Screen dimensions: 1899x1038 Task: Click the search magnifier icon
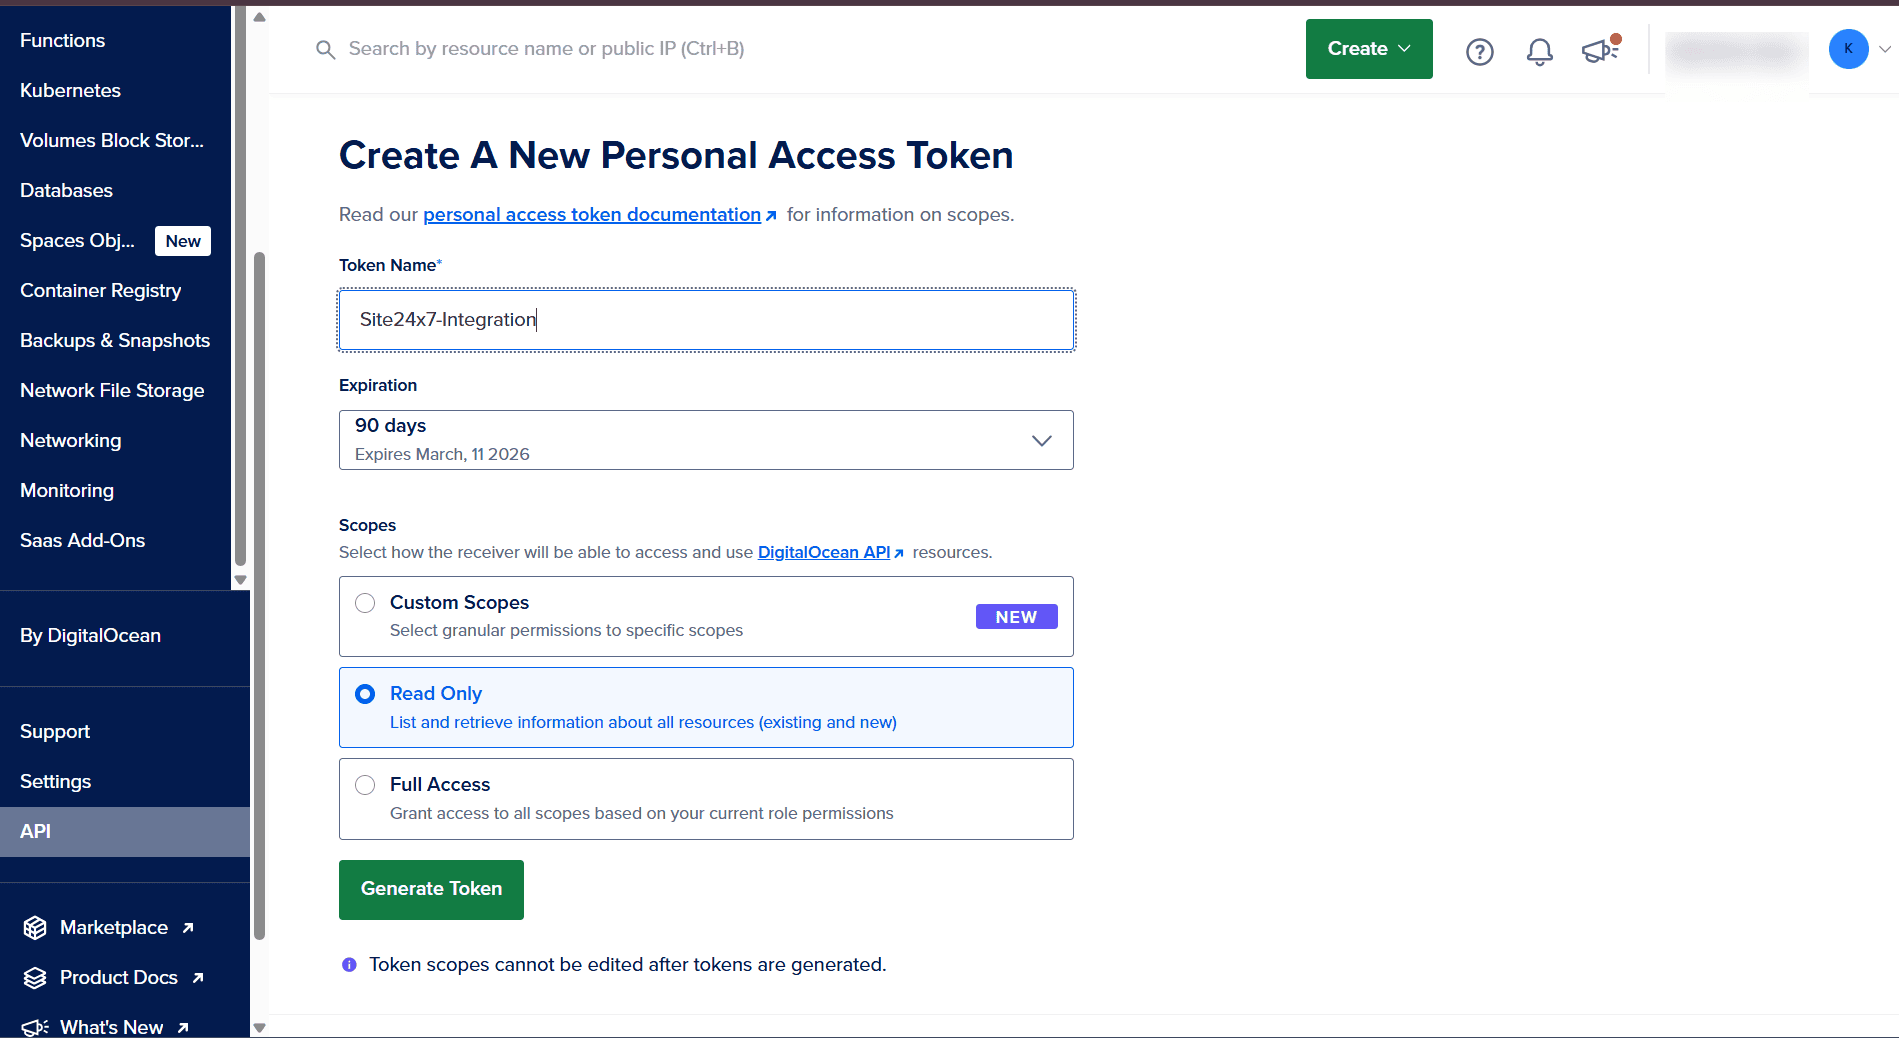[x=325, y=49]
